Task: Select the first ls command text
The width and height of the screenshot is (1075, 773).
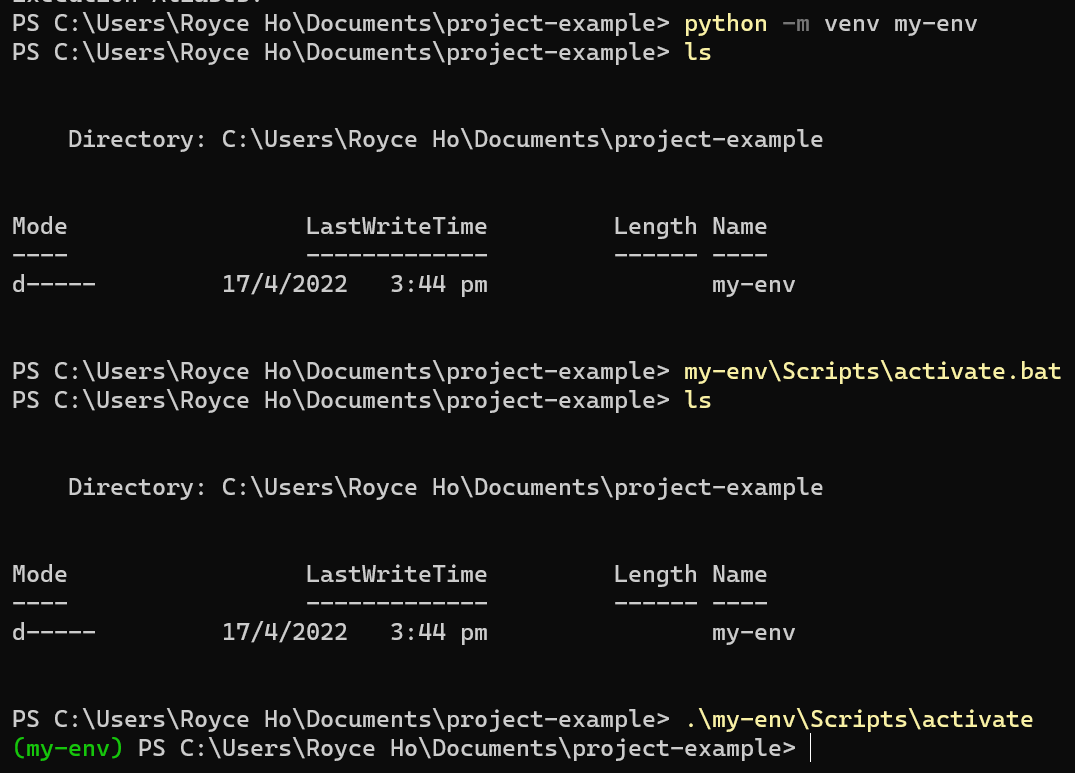Action: click(697, 52)
